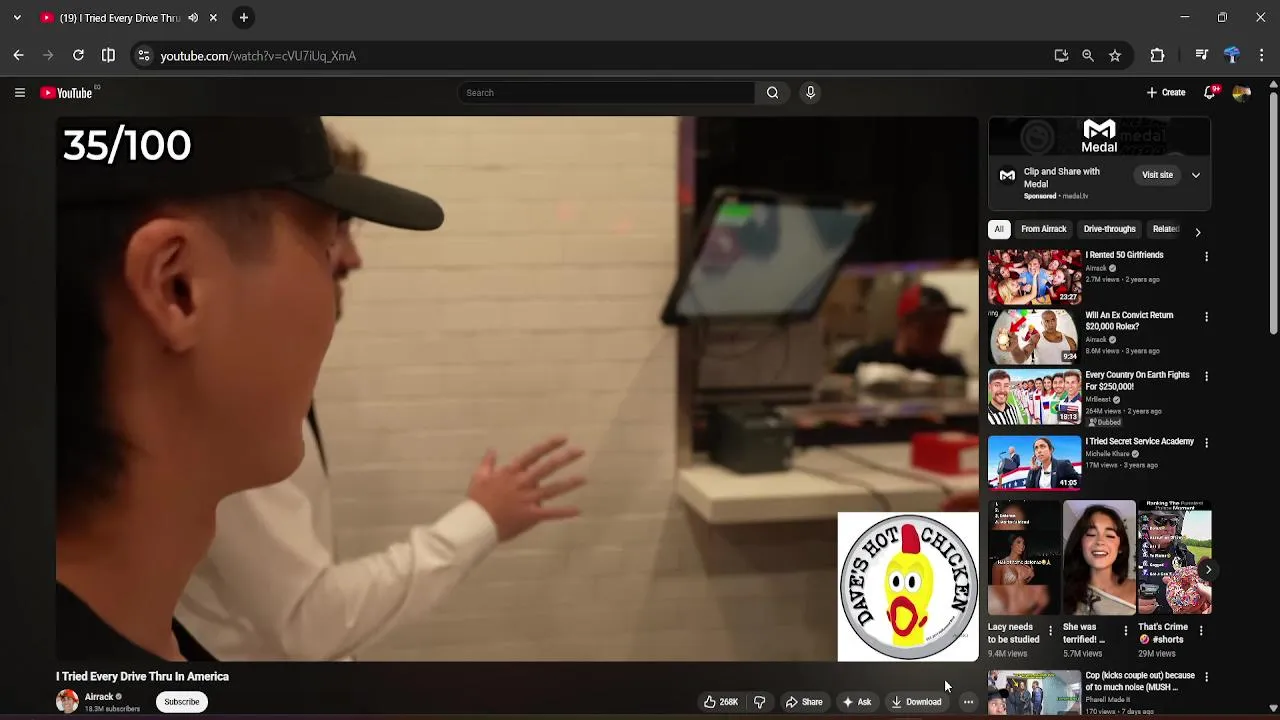1280x720 pixels.
Task: Select the From Airrack filter chip
Action: coord(1043,229)
